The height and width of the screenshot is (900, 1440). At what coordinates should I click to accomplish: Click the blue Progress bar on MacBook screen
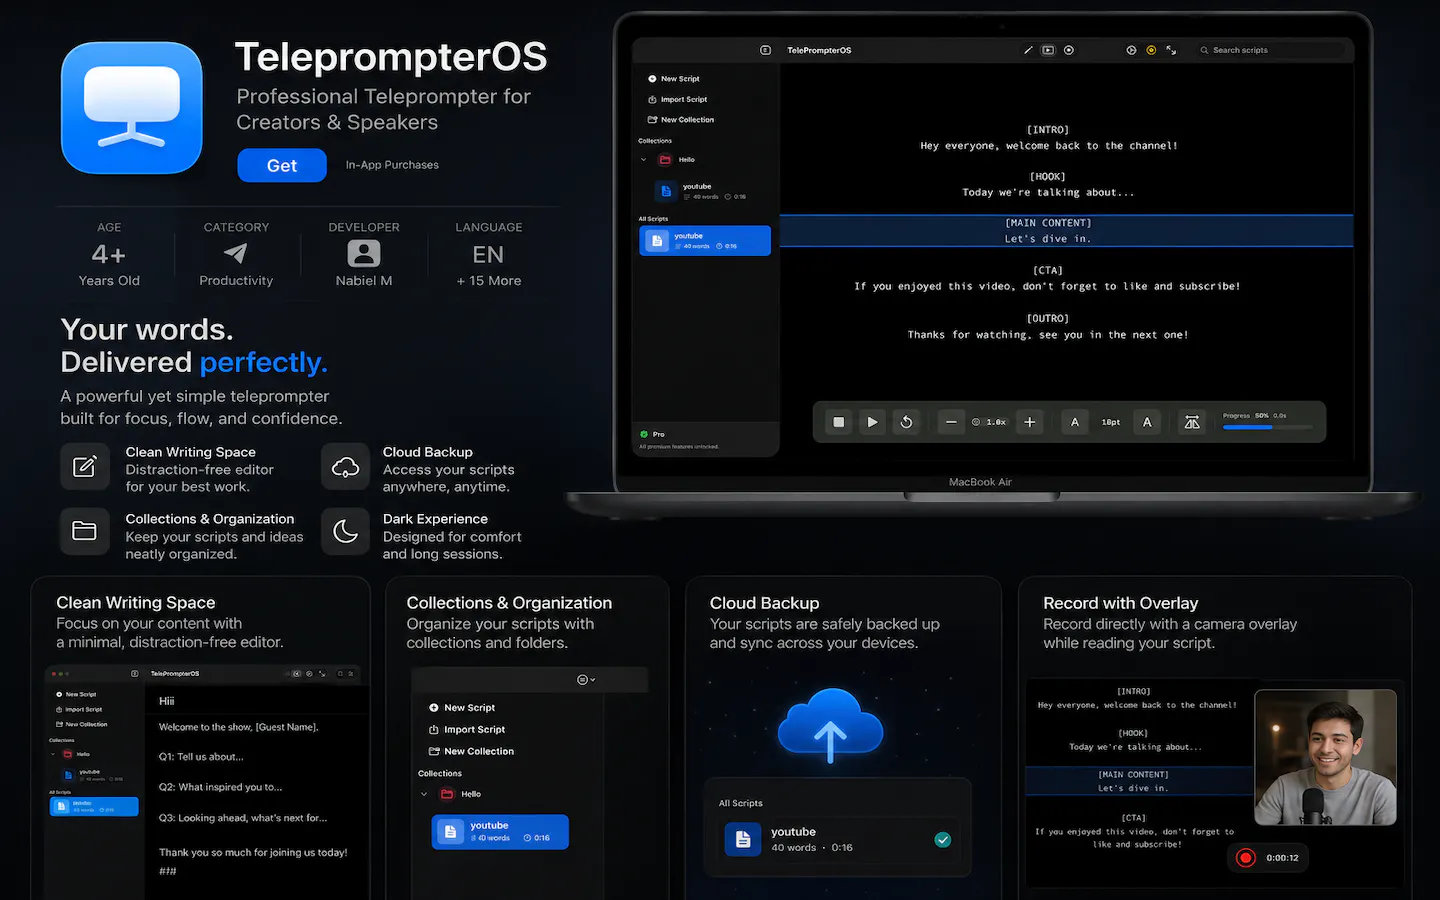[1267, 427]
